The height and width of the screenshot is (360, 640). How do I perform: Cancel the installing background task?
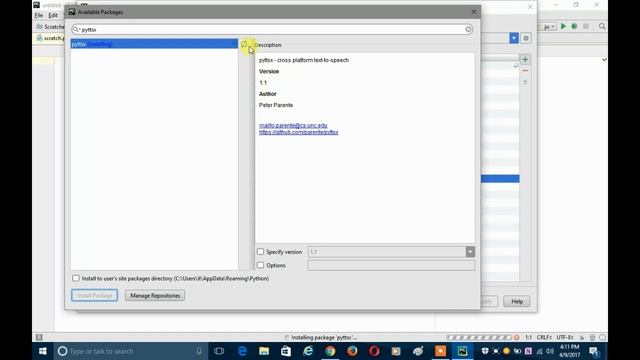pyautogui.click(x=517, y=338)
